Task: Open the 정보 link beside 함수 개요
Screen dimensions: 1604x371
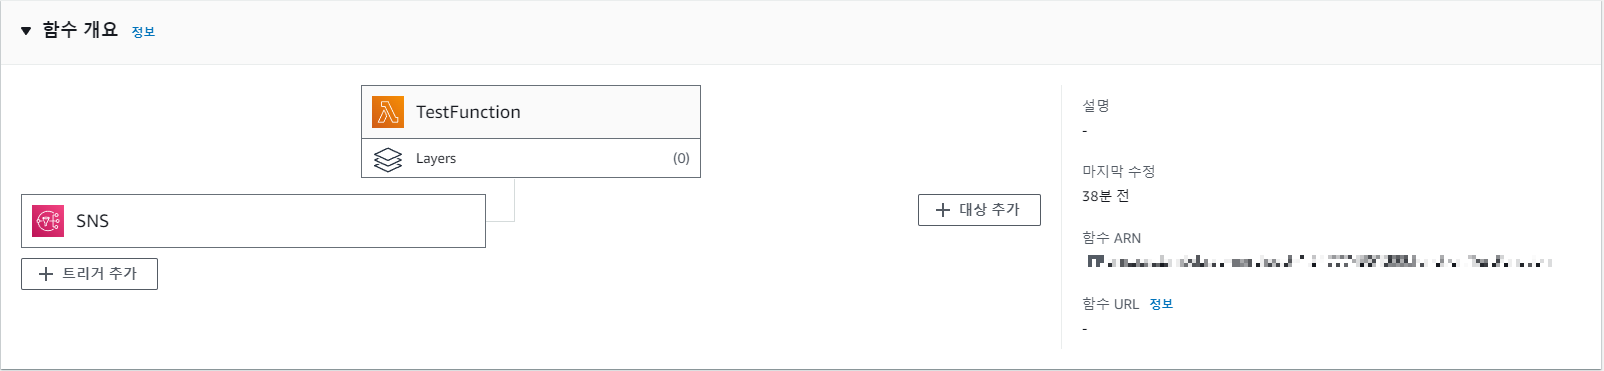Action: coord(143,32)
